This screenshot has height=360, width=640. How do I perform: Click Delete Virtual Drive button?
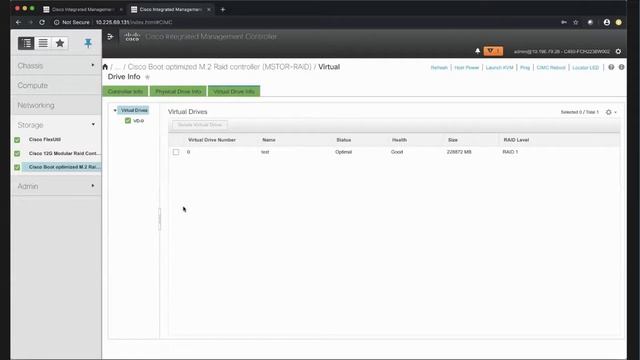pos(200,125)
